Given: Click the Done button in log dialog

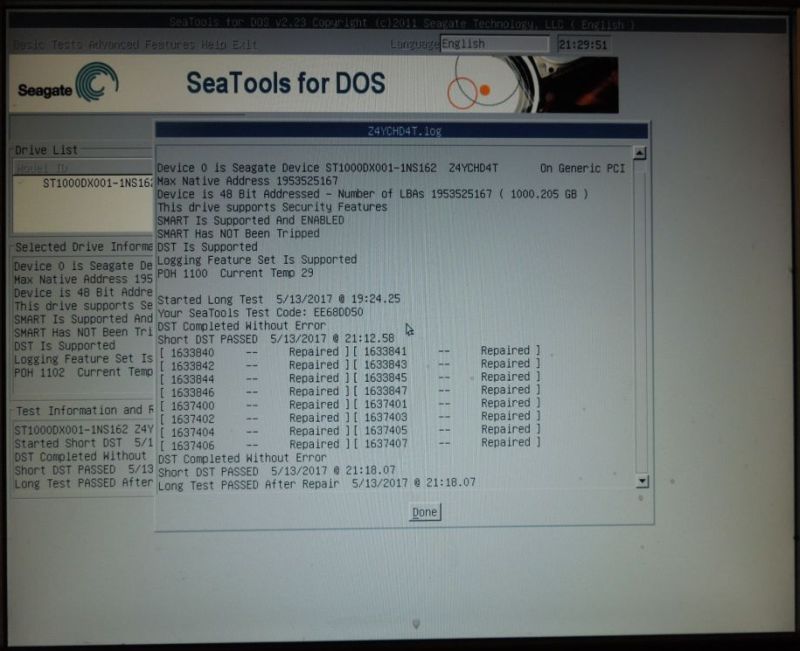Looking at the screenshot, I should pos(425,512).
